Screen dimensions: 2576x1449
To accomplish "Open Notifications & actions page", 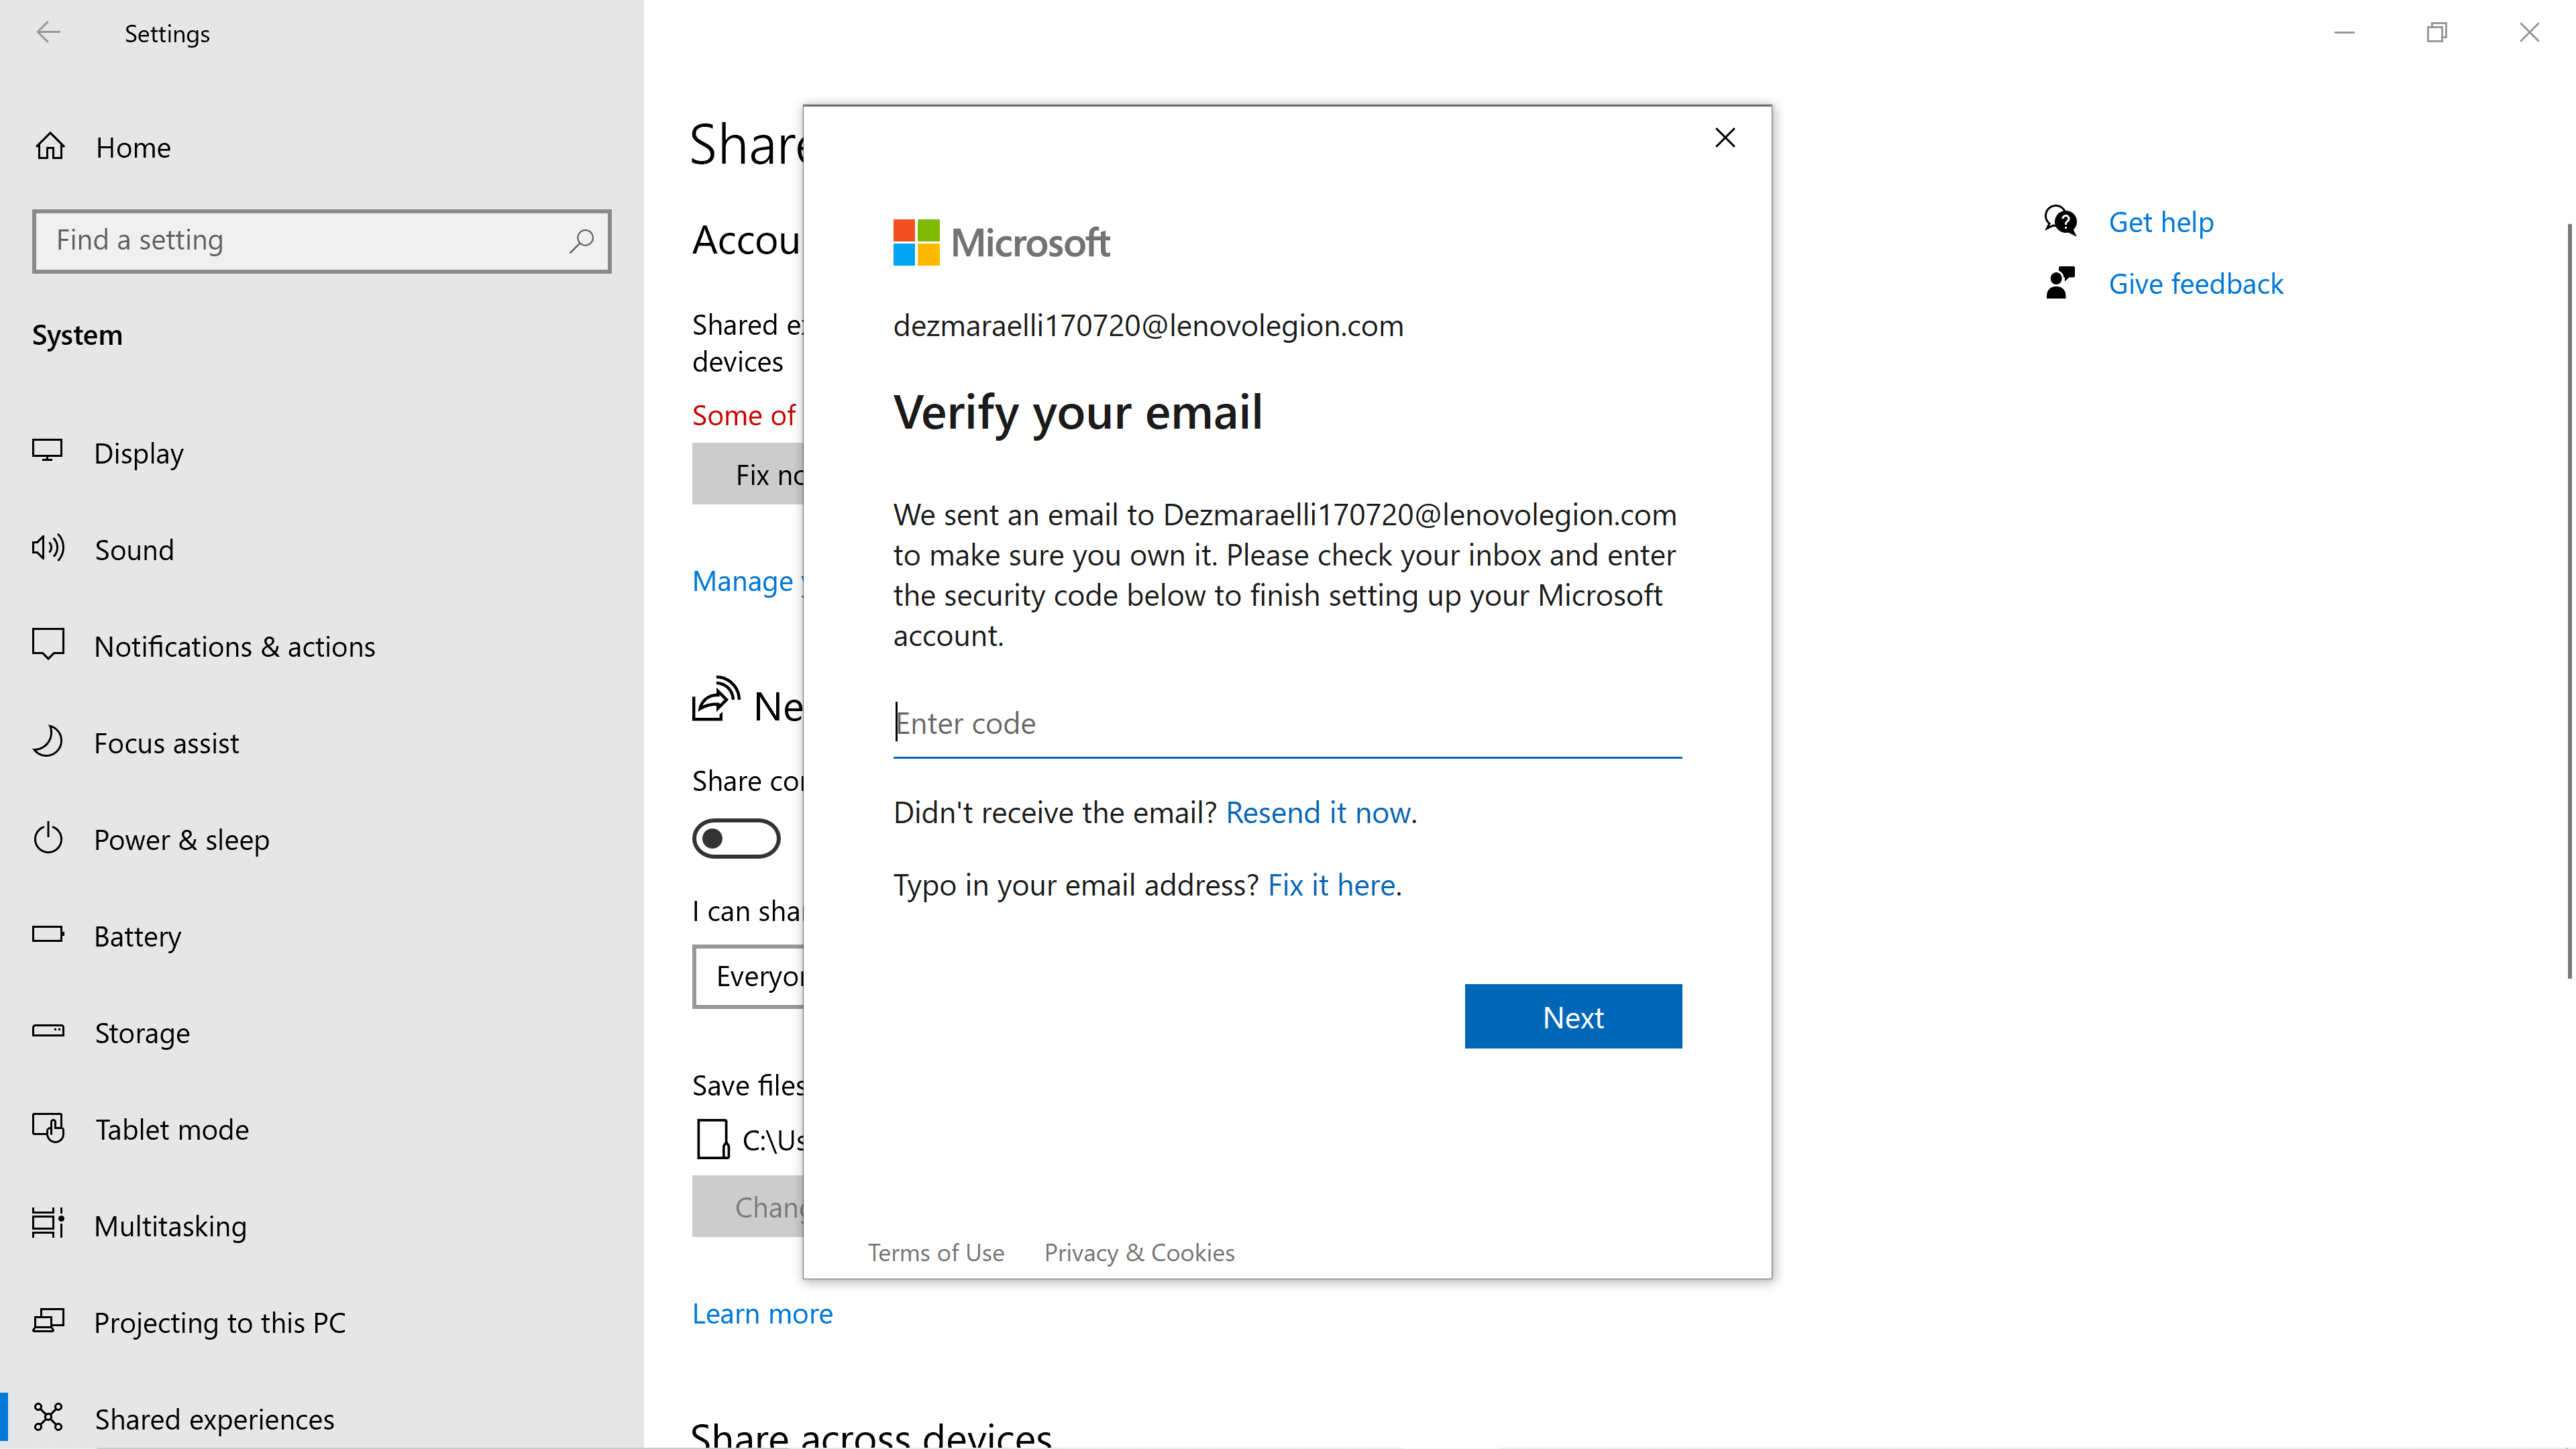I will pyautogui.click(x=234, y=646).
